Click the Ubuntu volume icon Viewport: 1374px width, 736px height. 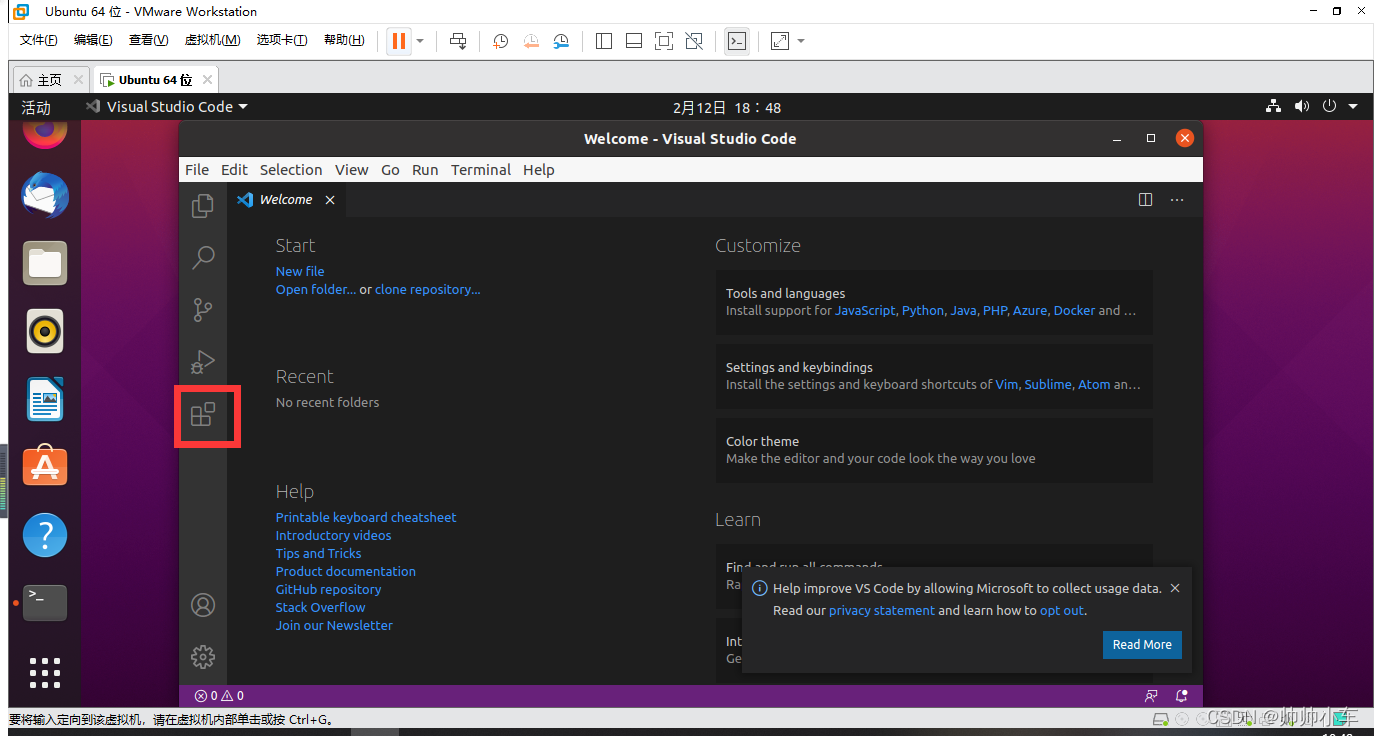(x=1301, y=107)
